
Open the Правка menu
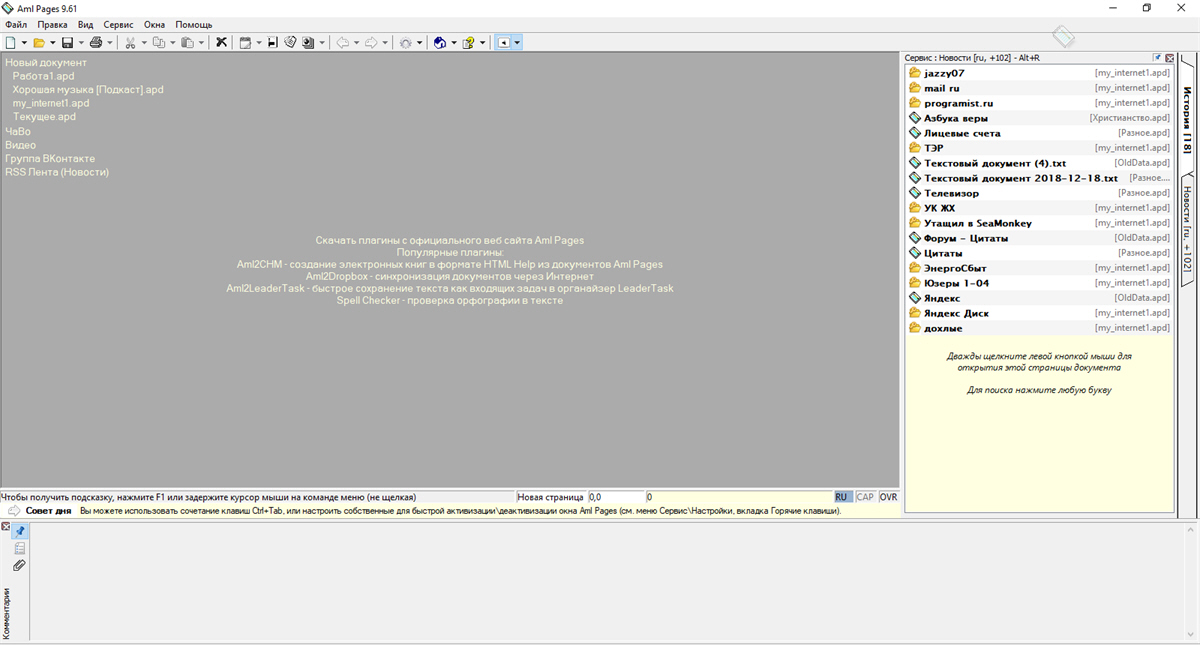pyautogui.click(x=52, y=24)
